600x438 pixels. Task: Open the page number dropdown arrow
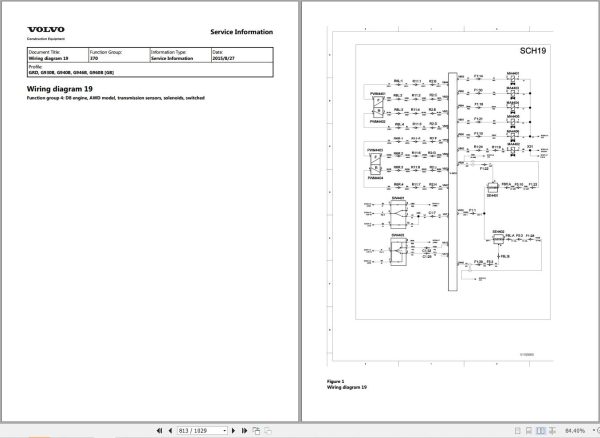tap(225, 431)
